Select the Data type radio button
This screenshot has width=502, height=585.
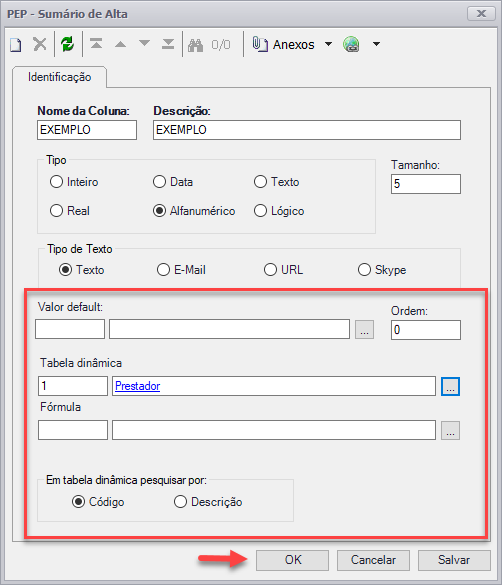pyautogui.click(x=159, y=182)
